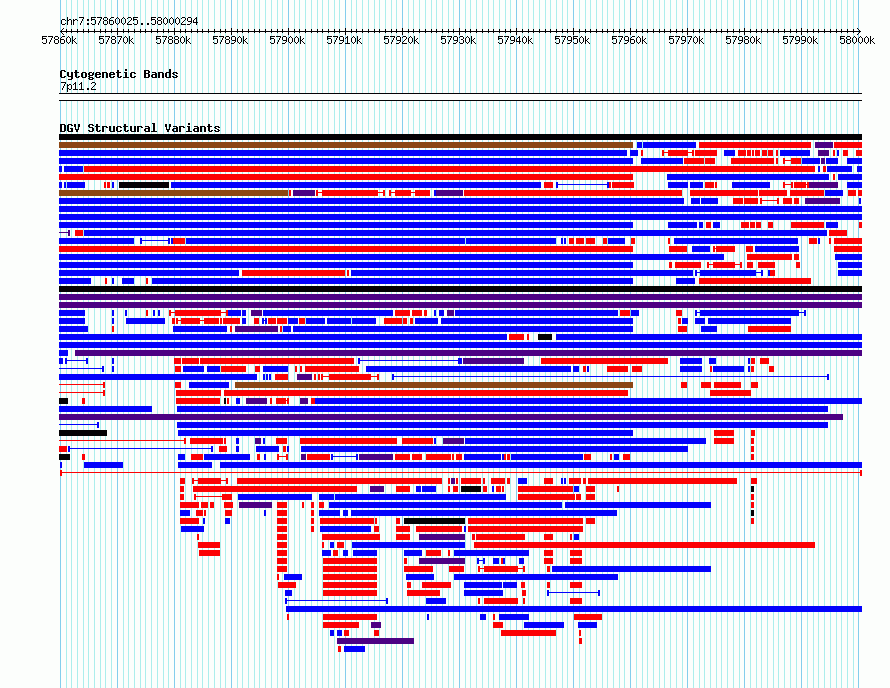Click the thin blue capped line spanning 57920k to 57995k

click(610, 377)
